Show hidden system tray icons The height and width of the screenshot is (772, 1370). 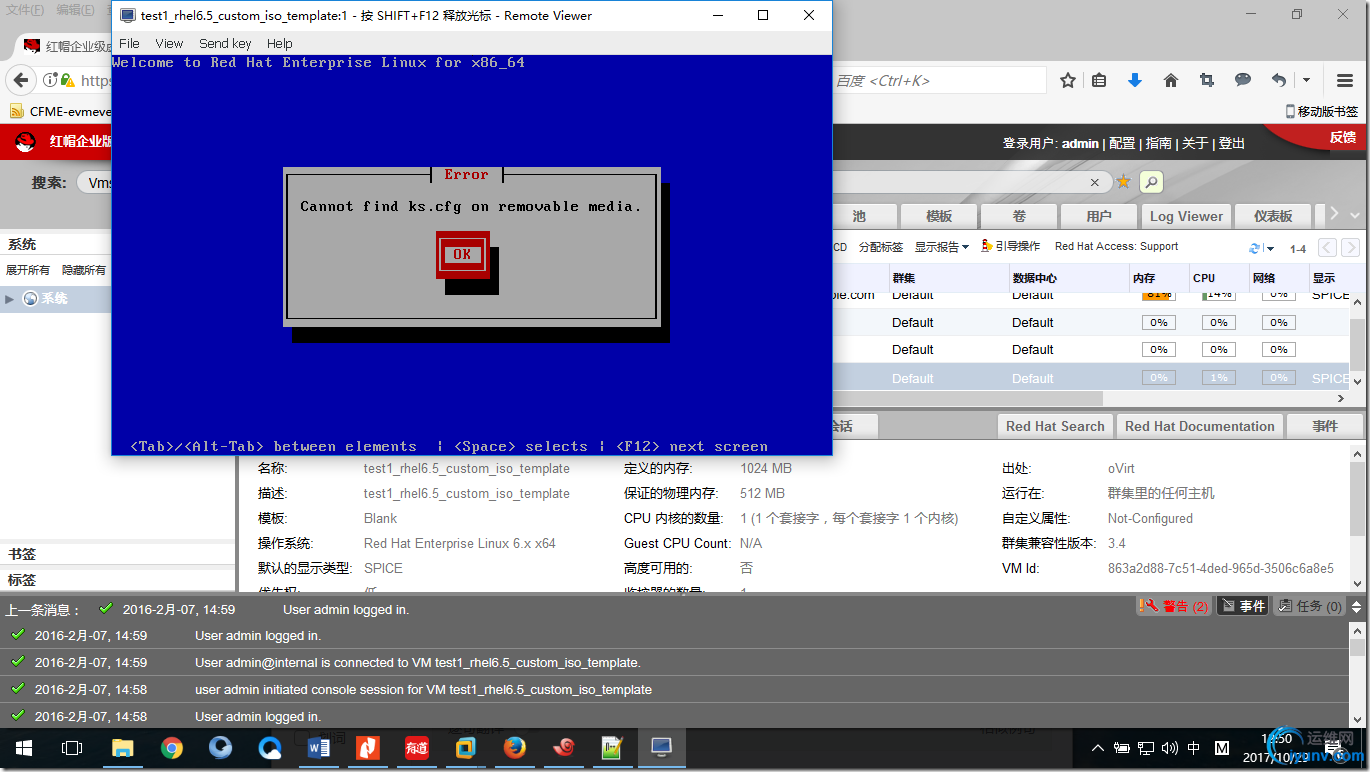point(1098,748)
